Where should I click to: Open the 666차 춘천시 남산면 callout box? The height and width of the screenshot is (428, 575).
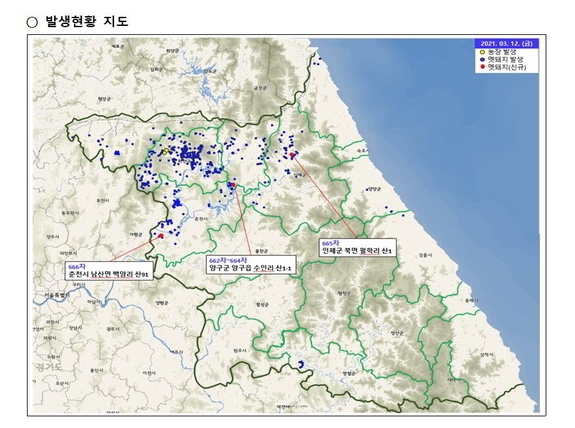point(109,271)
